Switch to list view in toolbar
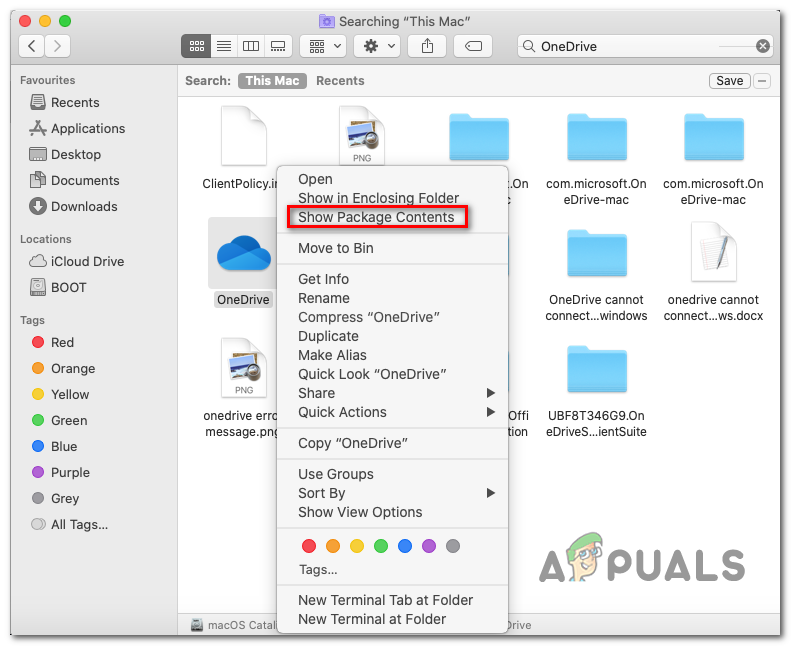 223,46
